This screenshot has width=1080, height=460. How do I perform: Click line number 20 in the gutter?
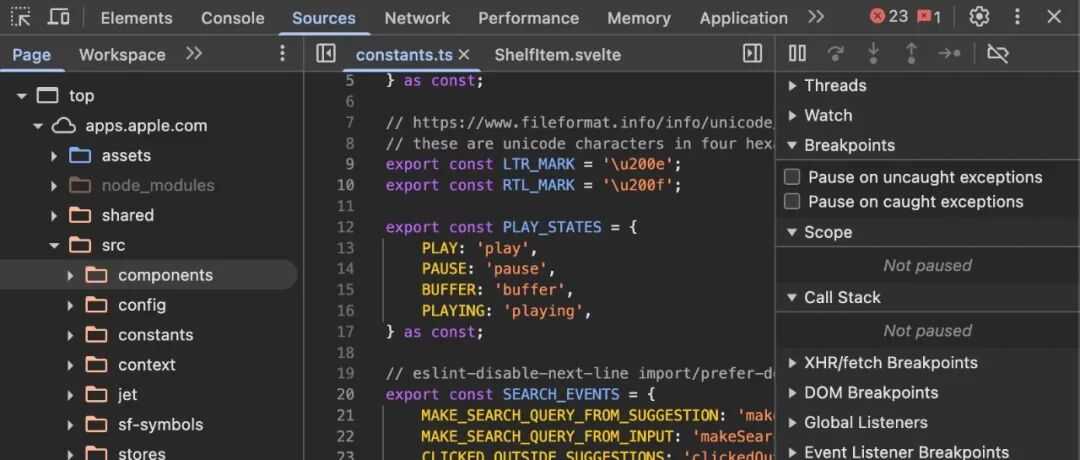[345, 395]
